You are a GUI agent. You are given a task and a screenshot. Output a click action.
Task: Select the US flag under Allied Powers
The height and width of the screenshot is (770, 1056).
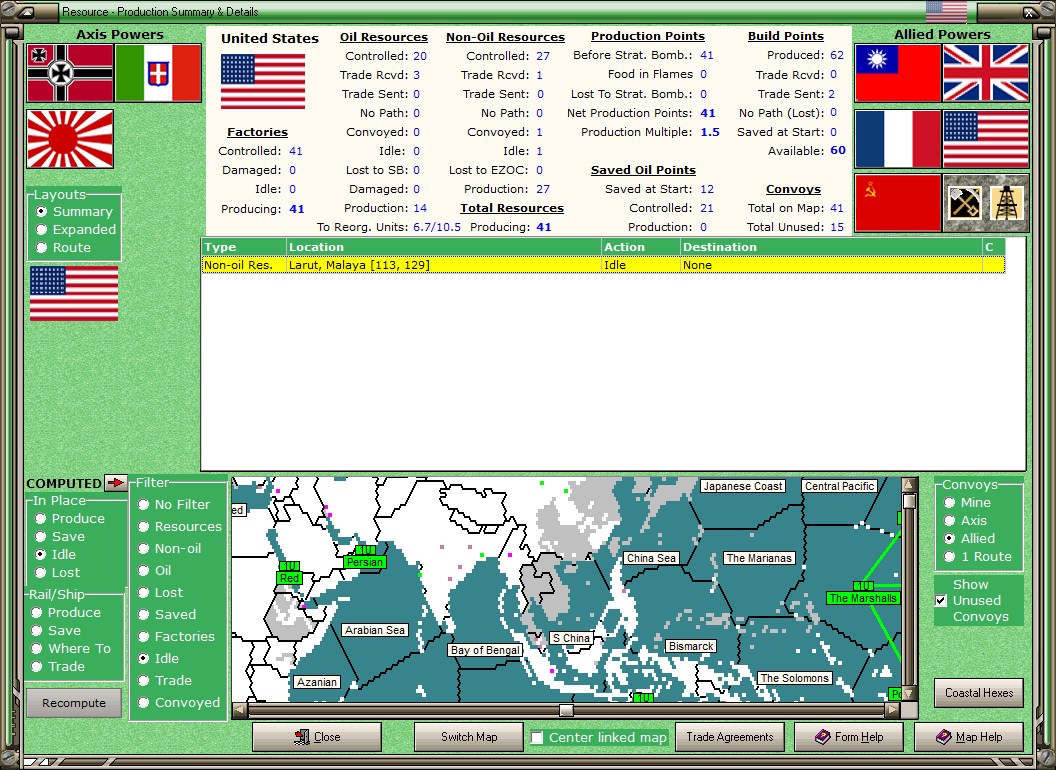(986, 139)
